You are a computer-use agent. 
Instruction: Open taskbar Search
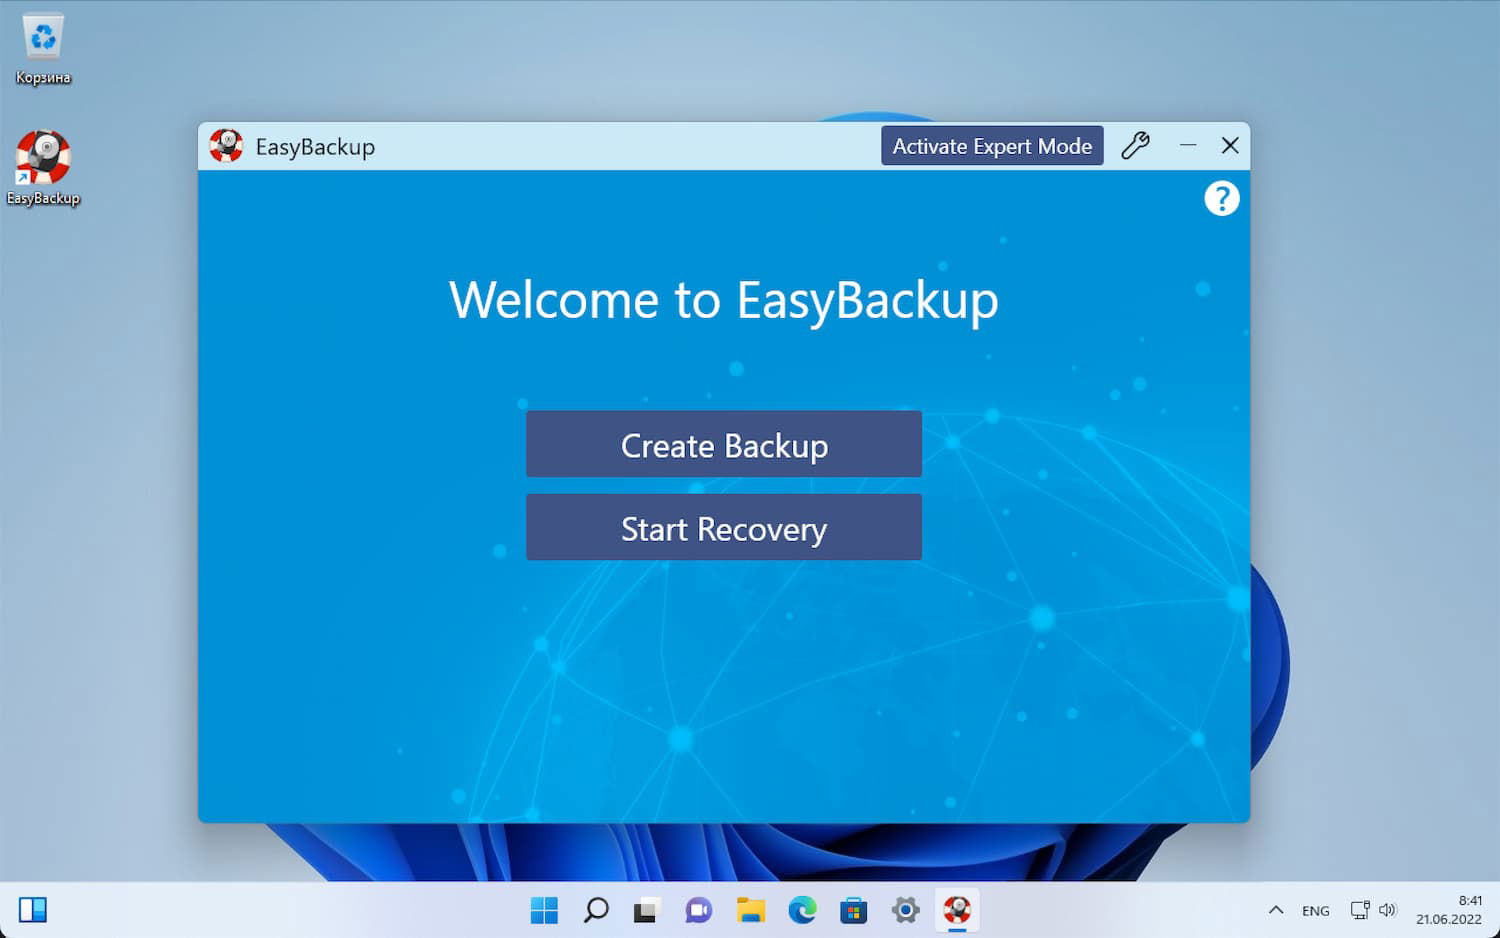click(x=596, y=910)
